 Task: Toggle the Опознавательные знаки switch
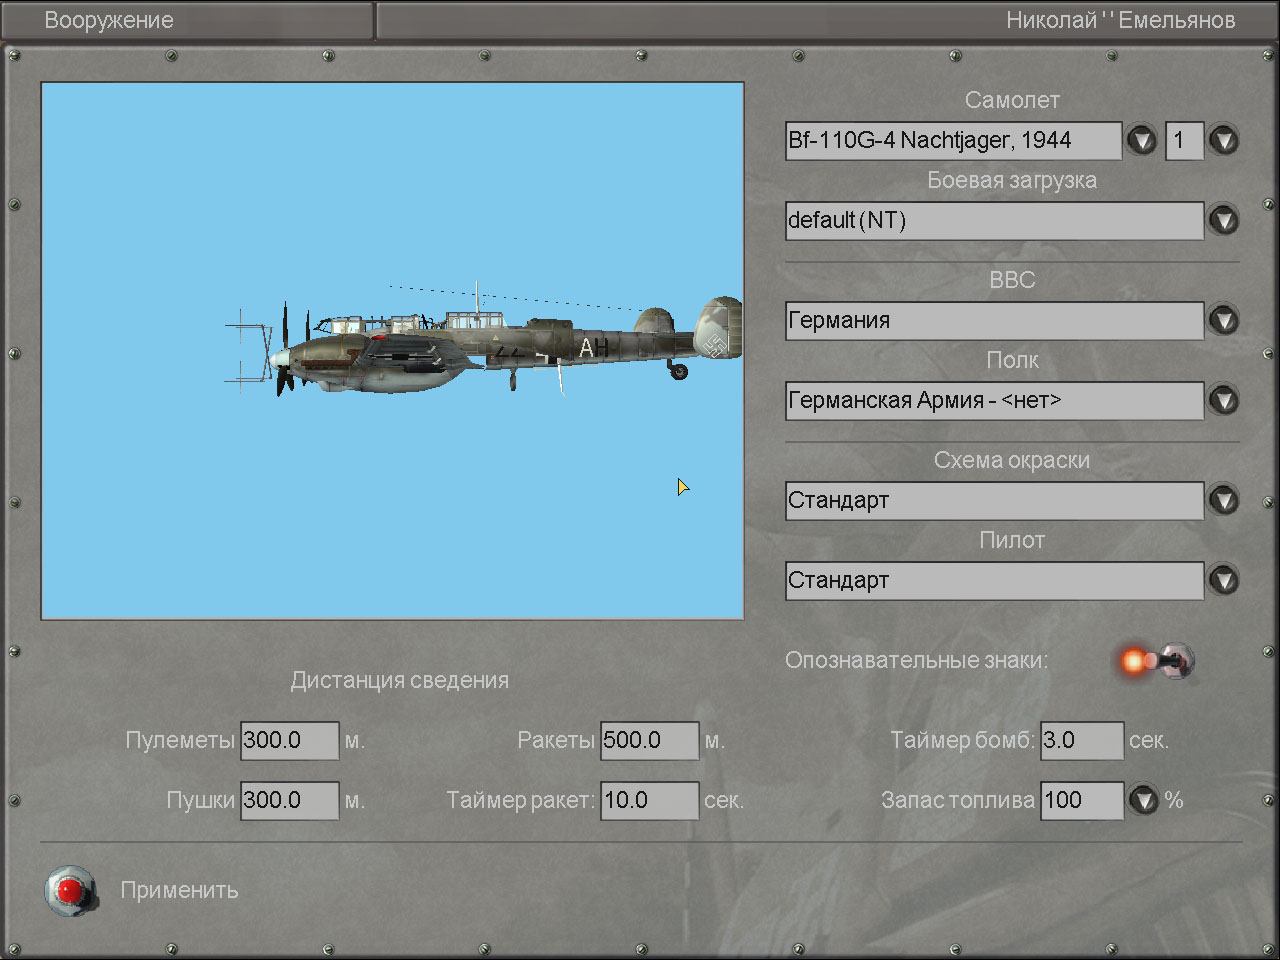1158,661
